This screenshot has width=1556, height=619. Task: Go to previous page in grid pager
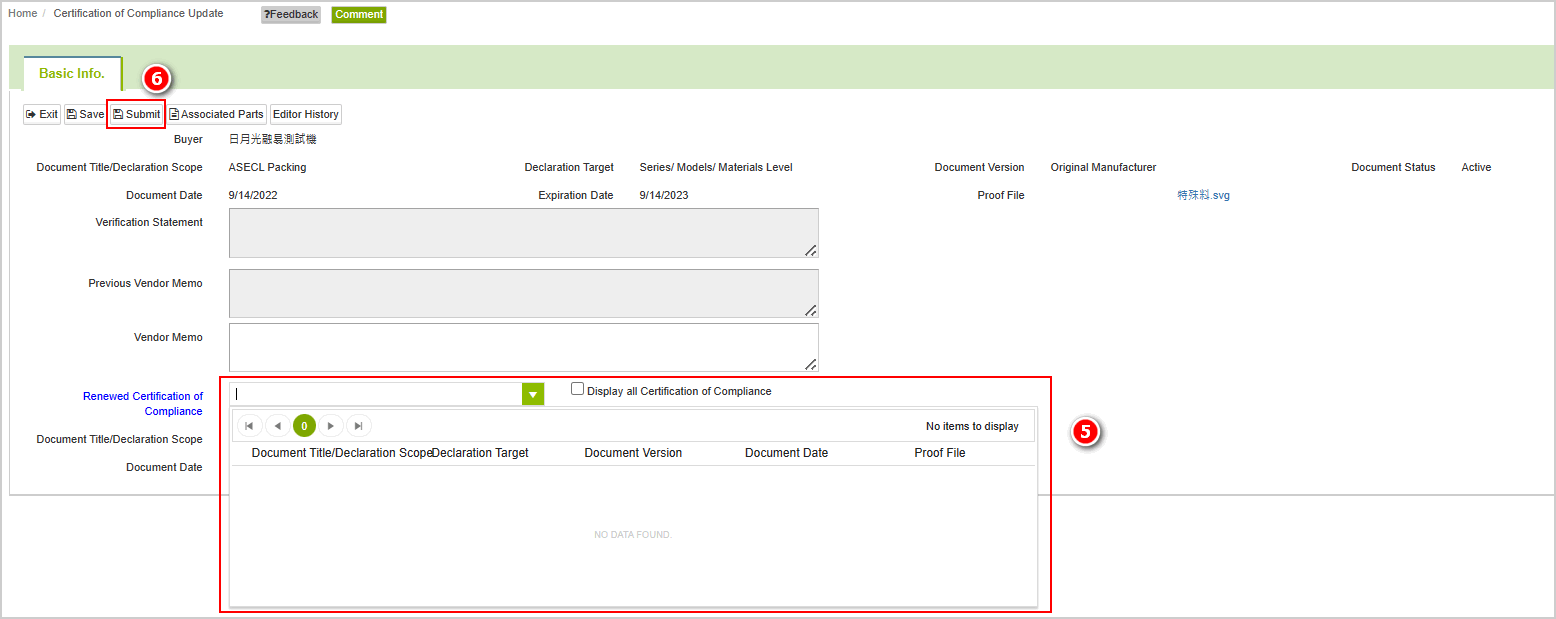277,426
